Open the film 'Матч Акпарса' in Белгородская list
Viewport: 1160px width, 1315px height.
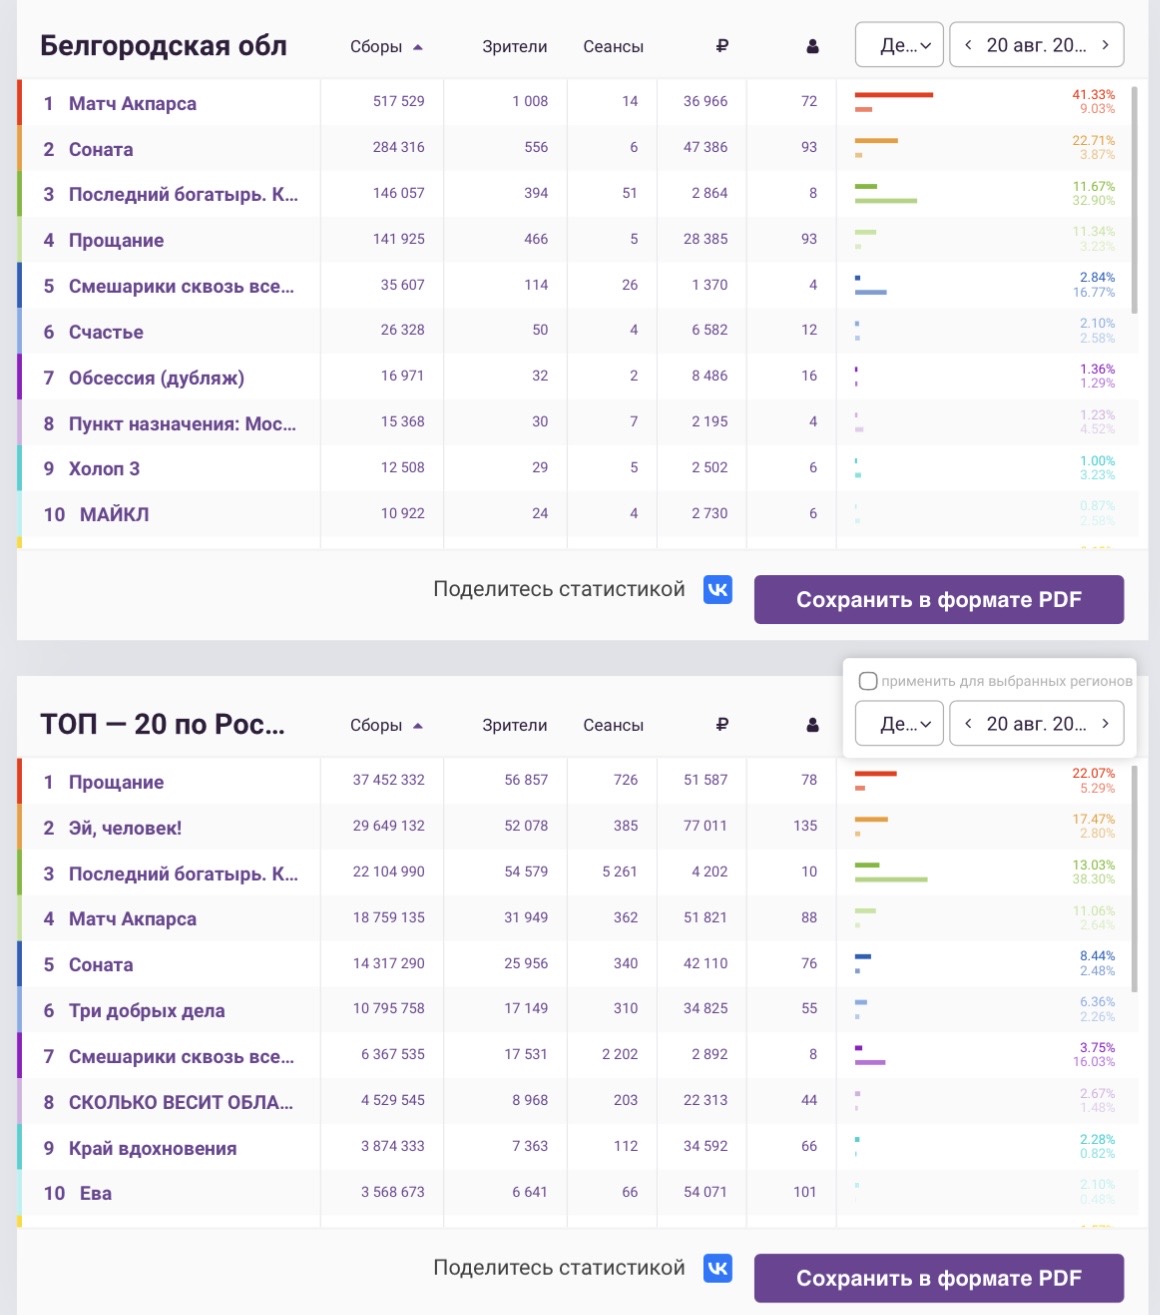point(132,103)
